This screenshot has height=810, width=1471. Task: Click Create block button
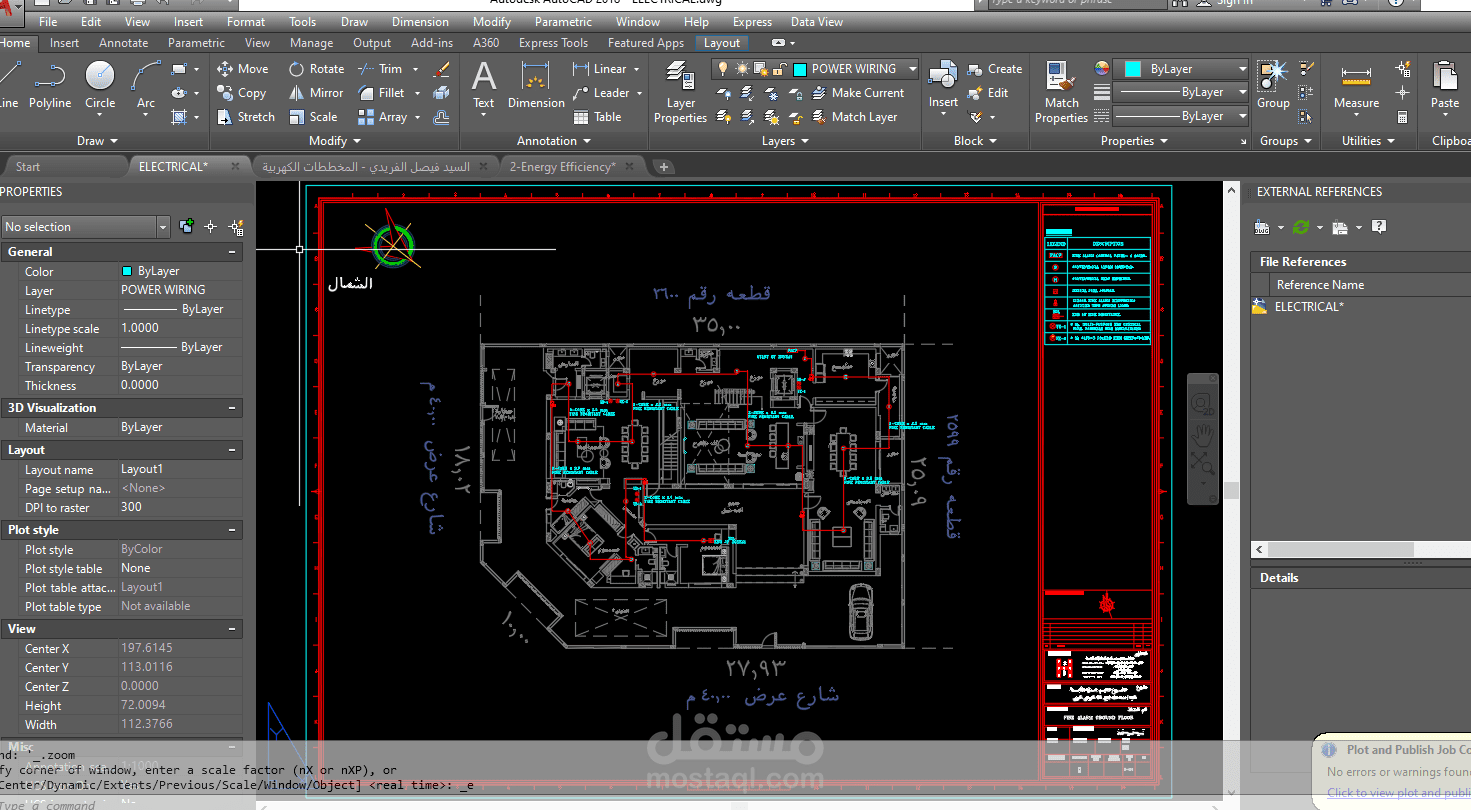coord(995,69)
